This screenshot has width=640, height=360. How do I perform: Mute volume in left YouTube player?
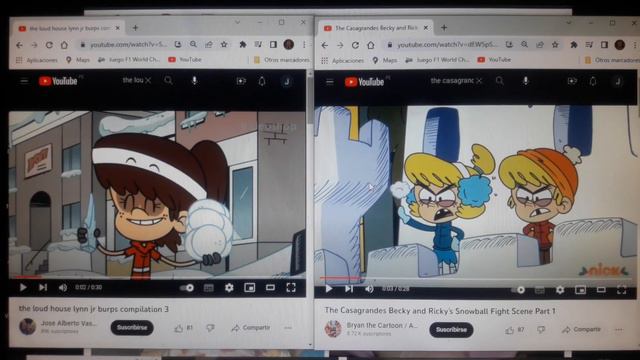[x=62, y=287]
